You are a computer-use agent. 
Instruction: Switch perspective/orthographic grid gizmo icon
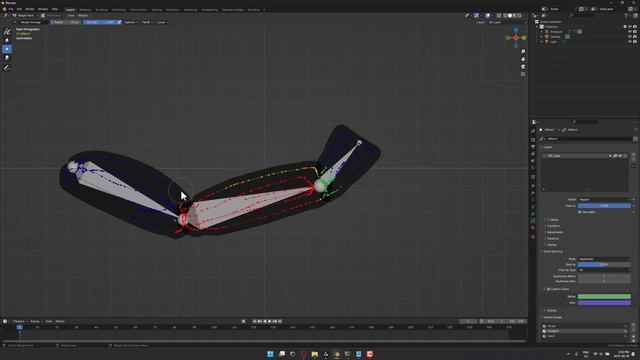point(523,74)
